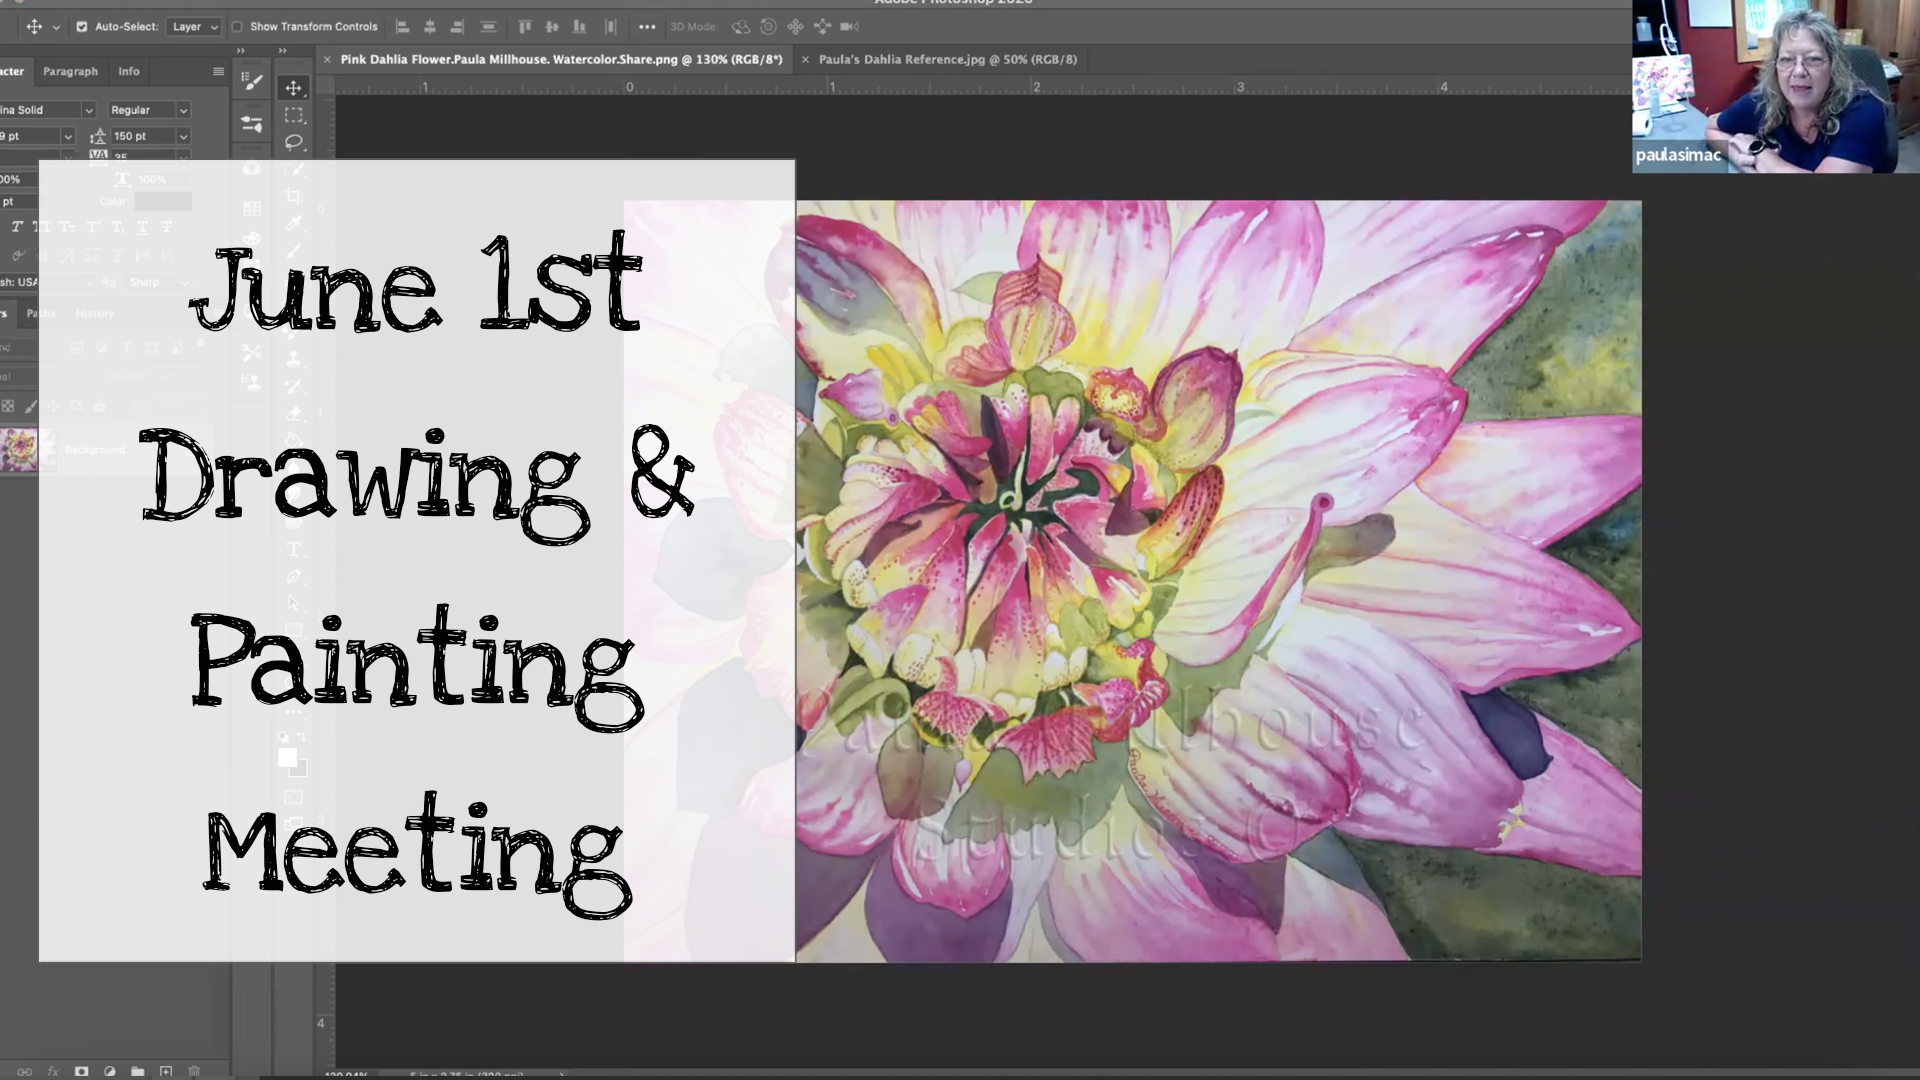Click the 150 pt leading field
The height and width of the screenshot is (1080, 1920).
pyautogui.click(x=144, y=136)
